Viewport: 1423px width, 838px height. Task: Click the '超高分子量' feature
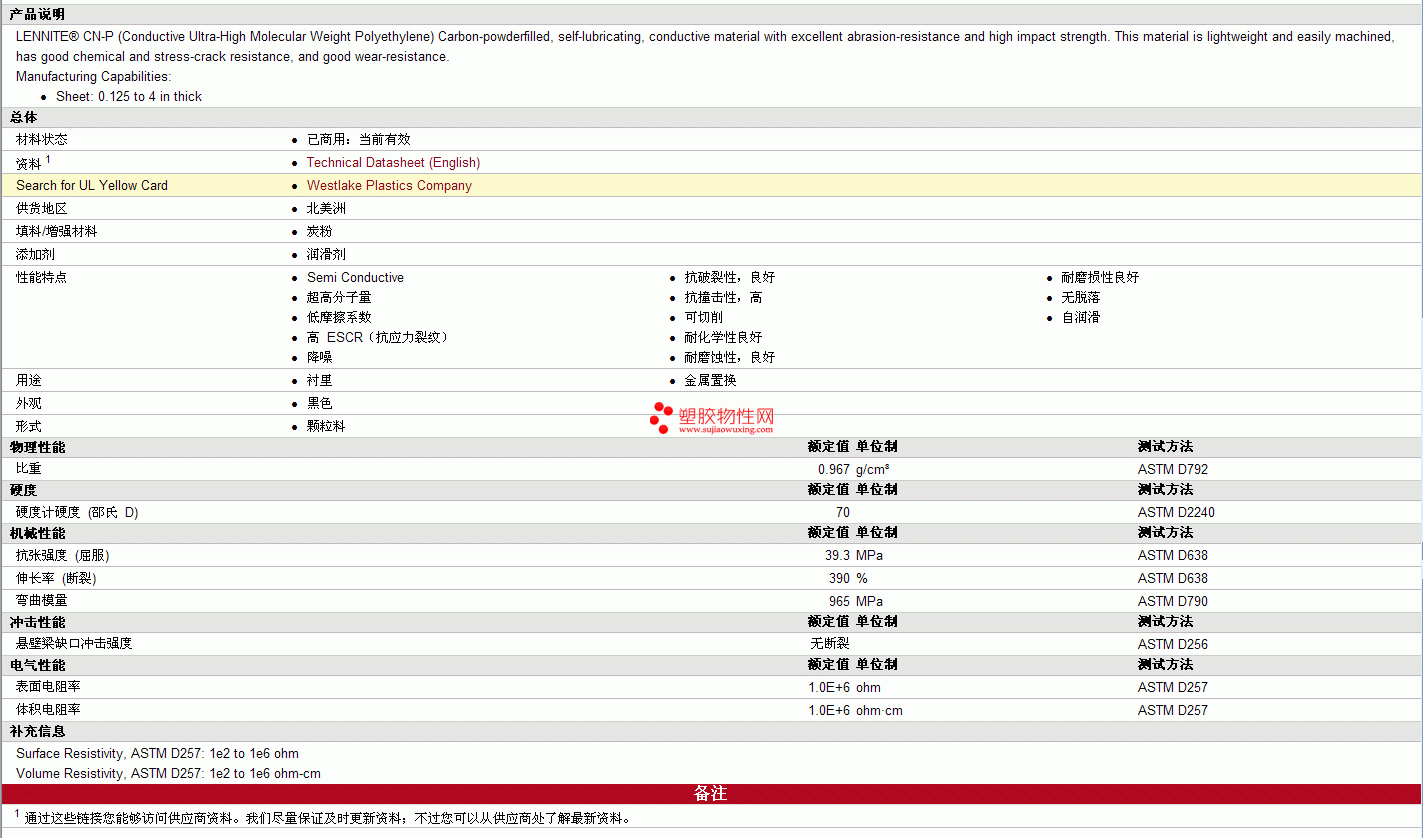[x=339, y=297]
